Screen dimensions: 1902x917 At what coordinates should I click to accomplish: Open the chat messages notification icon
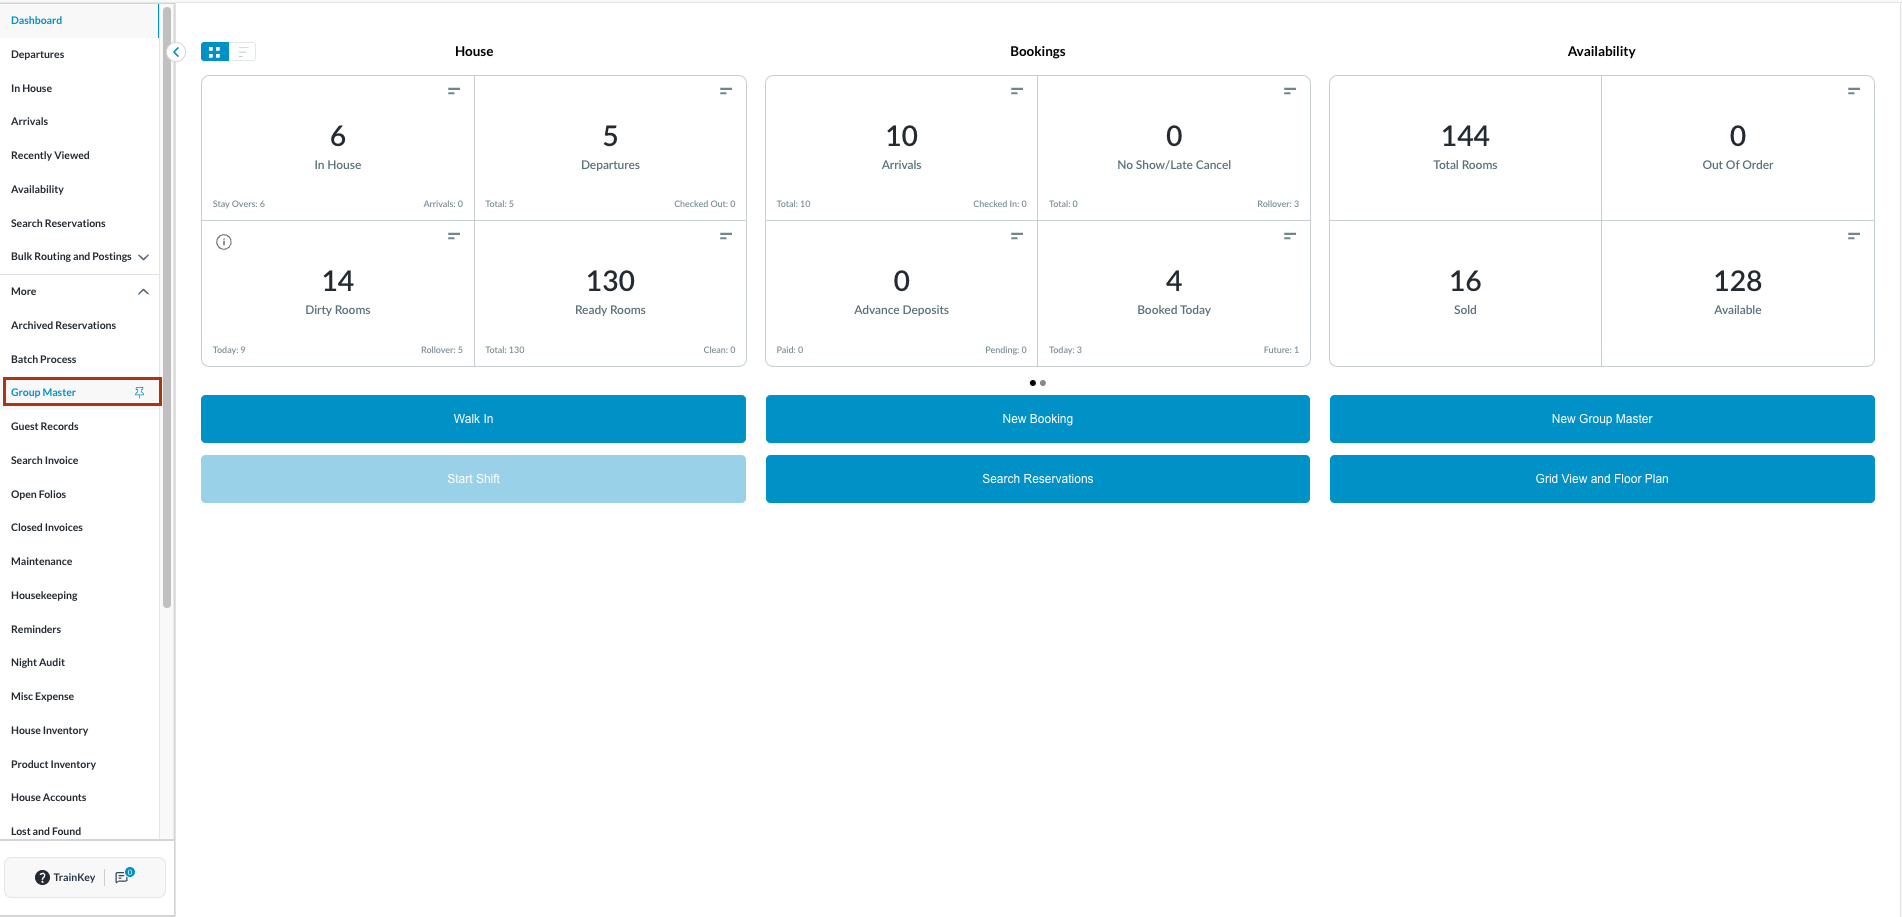coord(123,877)
